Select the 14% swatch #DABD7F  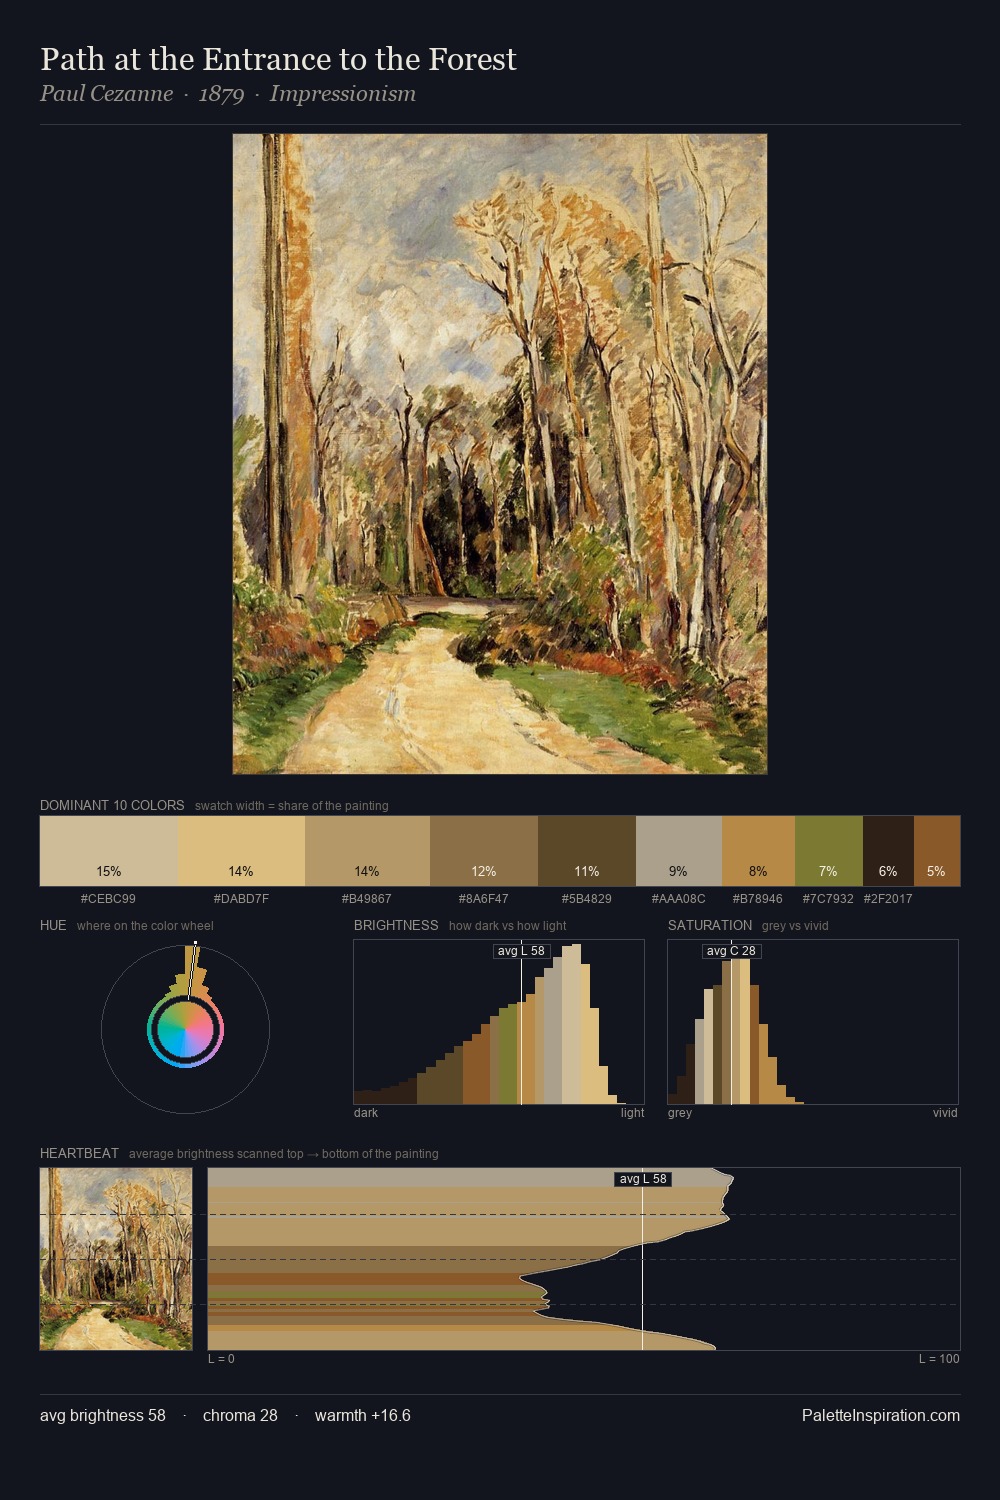[242, 851]
